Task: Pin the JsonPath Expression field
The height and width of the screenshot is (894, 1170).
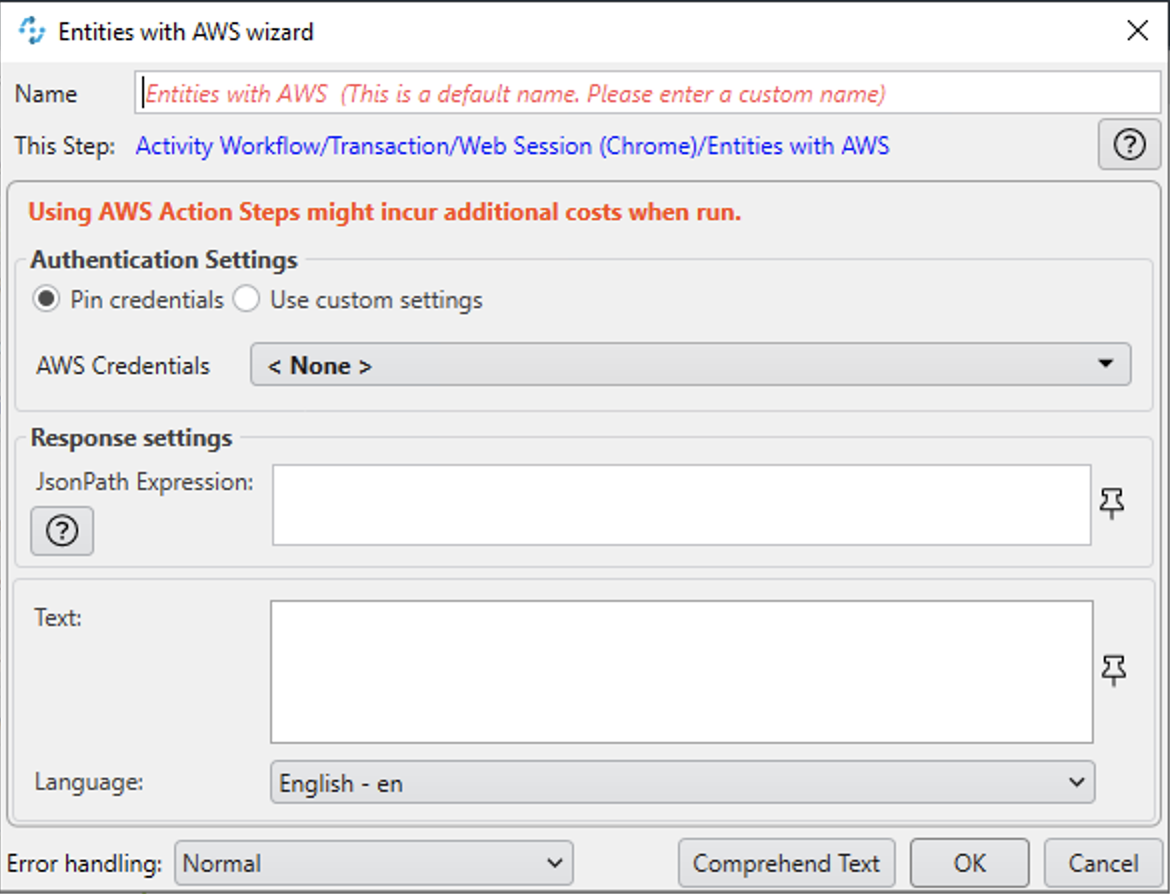Action: 1111,504
